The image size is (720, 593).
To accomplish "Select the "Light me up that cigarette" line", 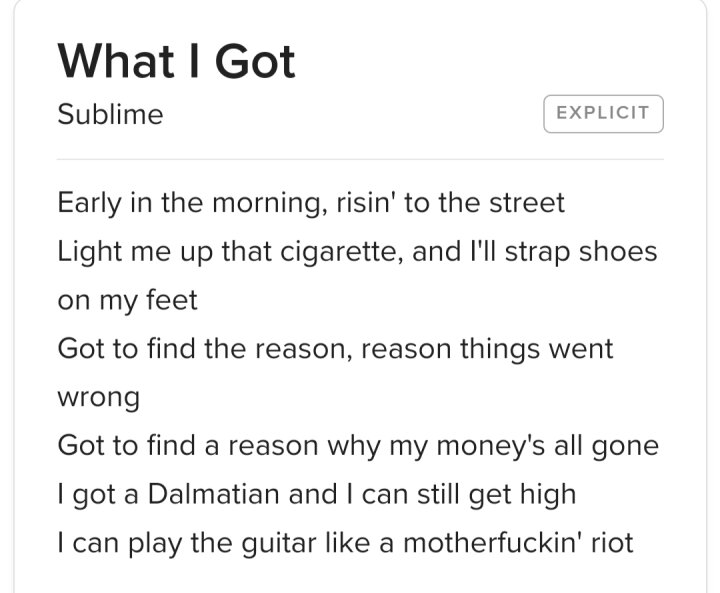I will click(357, 252).
